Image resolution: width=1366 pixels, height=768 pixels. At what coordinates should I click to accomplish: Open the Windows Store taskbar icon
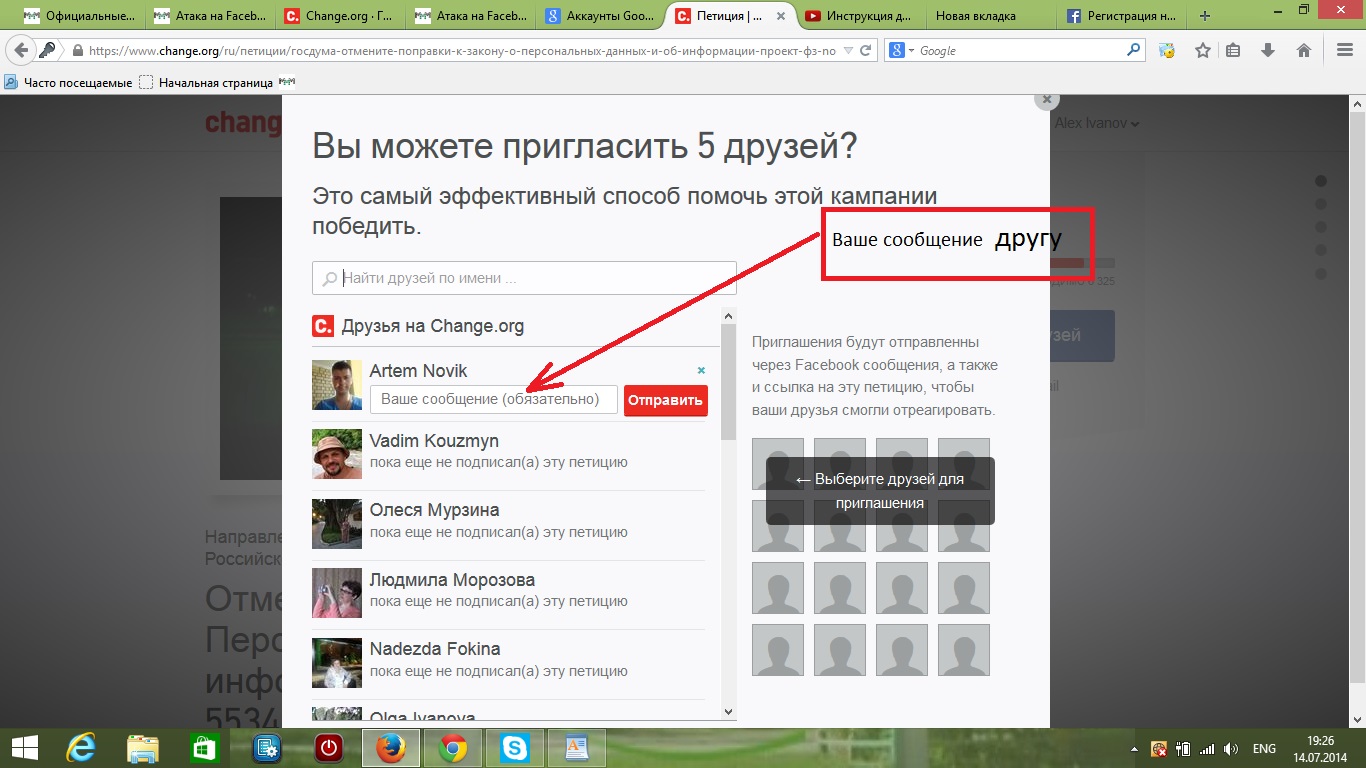coord(205,747)
